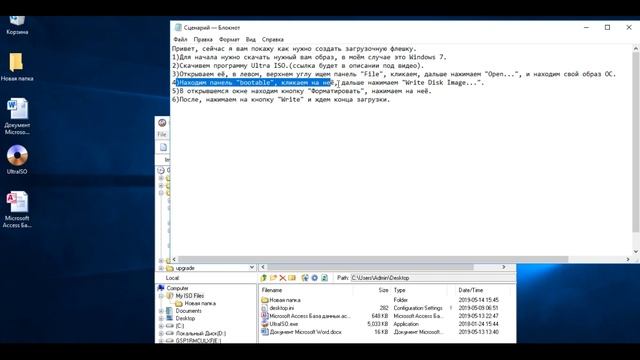Click the blue gear icon in Local toolbar
The height and width of the screenshot is (360, 640).
pos(314,278)
